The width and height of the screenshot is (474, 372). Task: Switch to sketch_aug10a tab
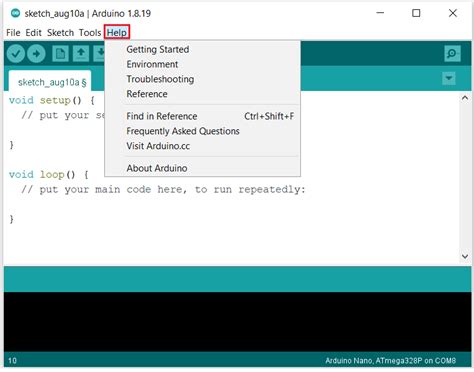click(x=50, y=81)
